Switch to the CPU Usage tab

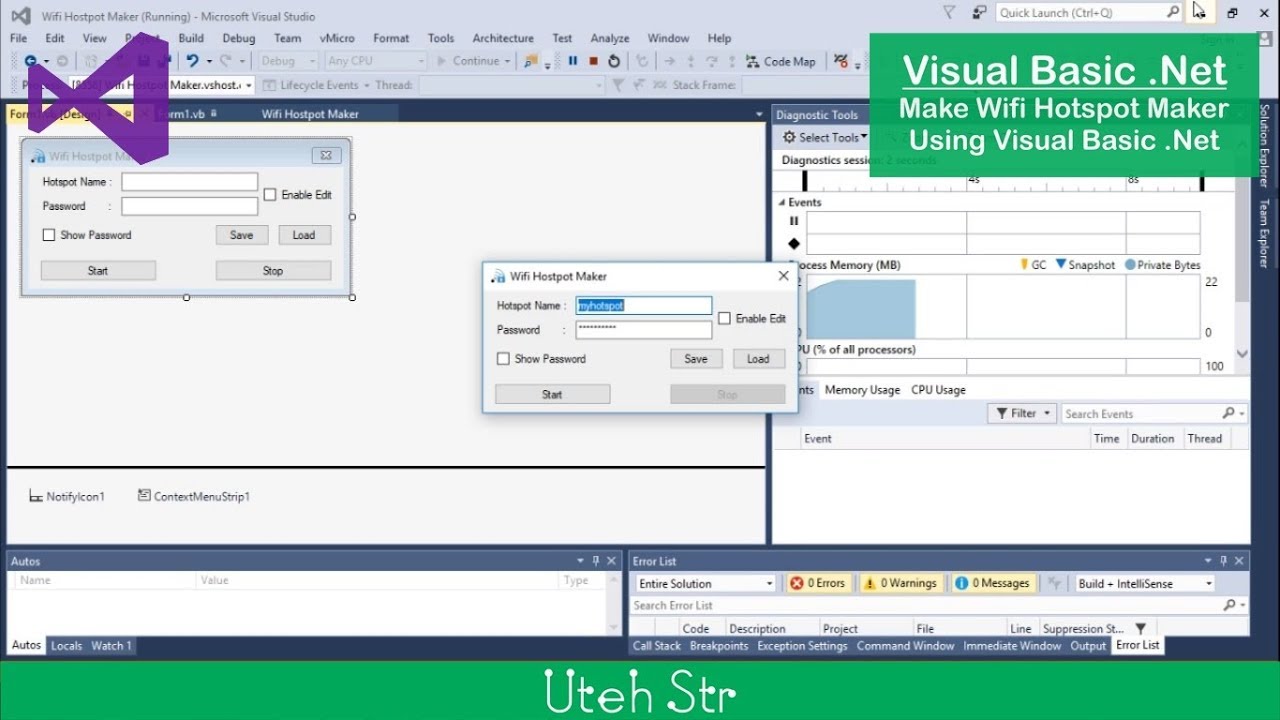tap(938, 390)
